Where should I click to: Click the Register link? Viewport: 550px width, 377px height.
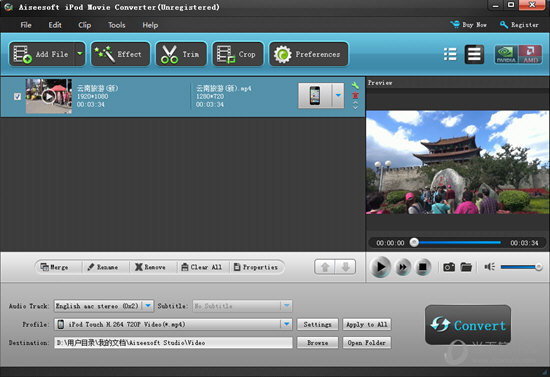519,25
